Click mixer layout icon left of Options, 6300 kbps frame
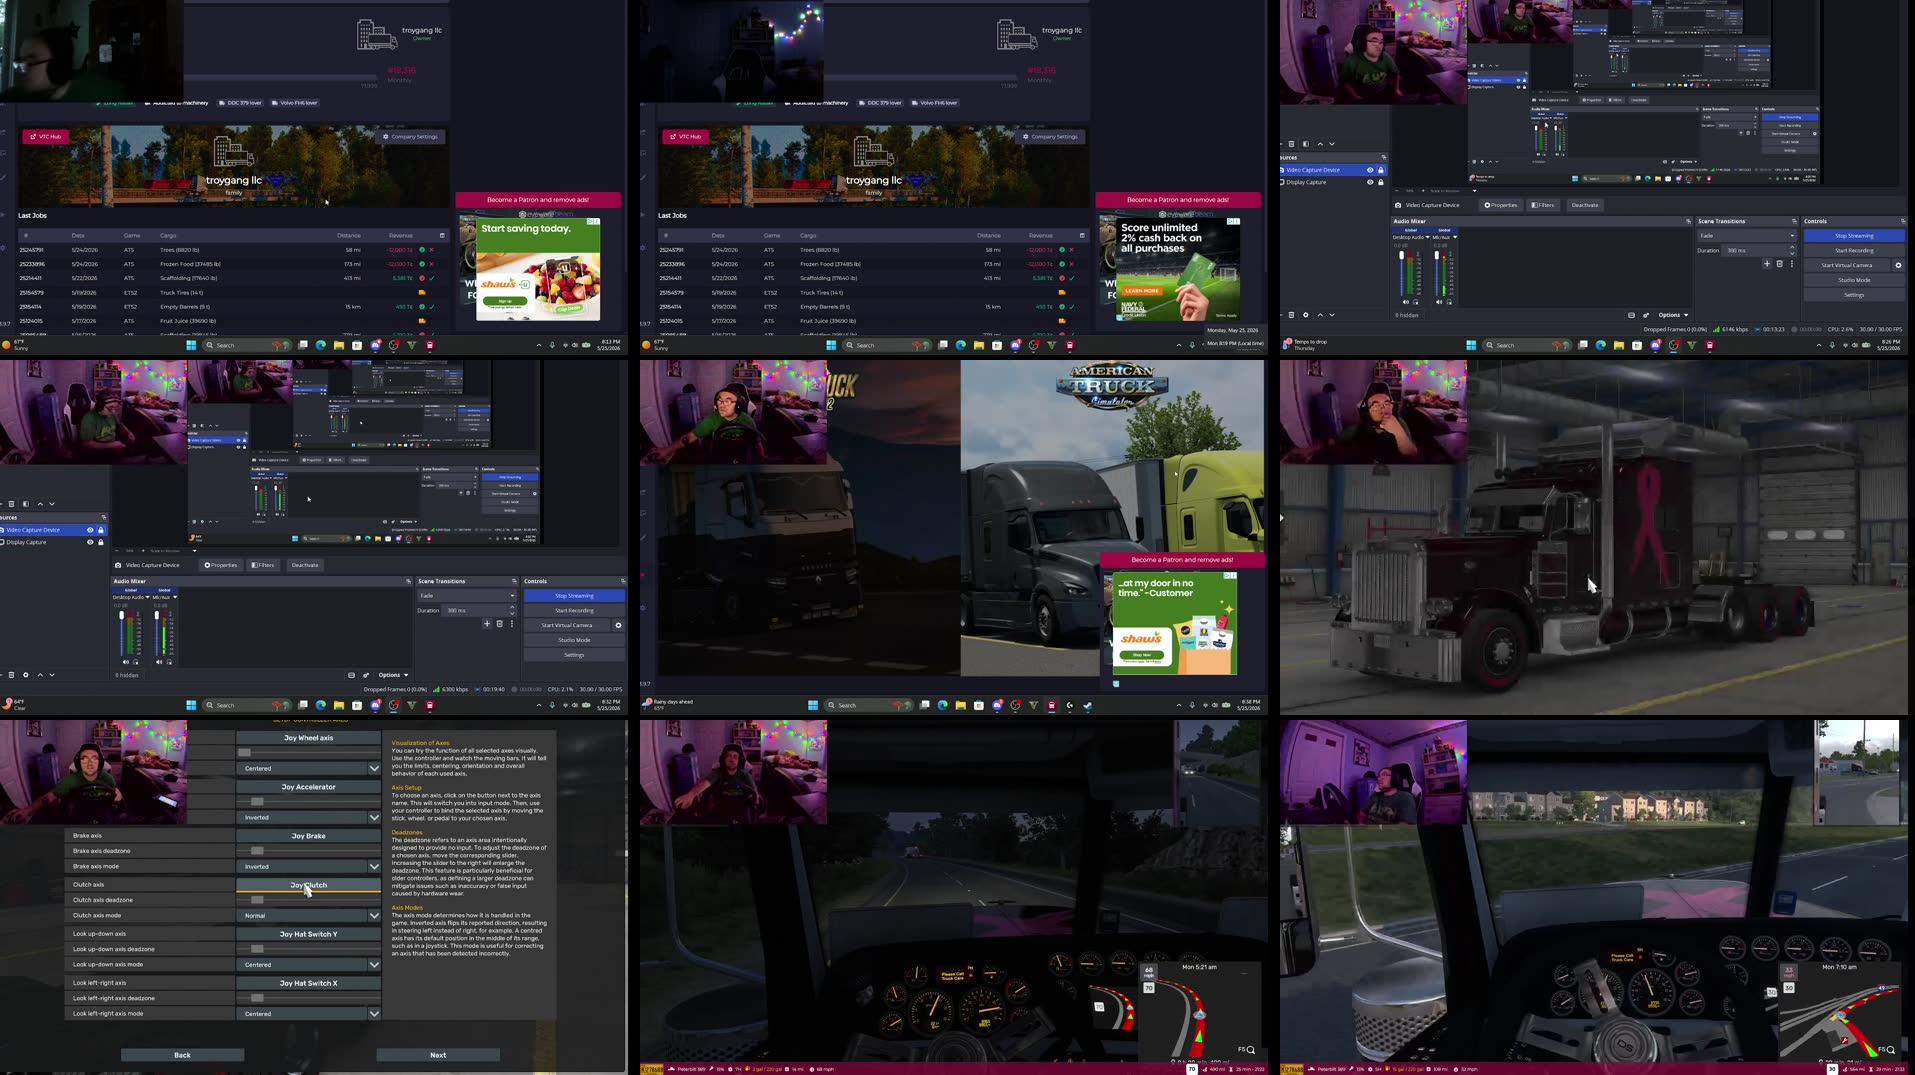This screenshot has width=1915, height=1075. pos(351,675)
